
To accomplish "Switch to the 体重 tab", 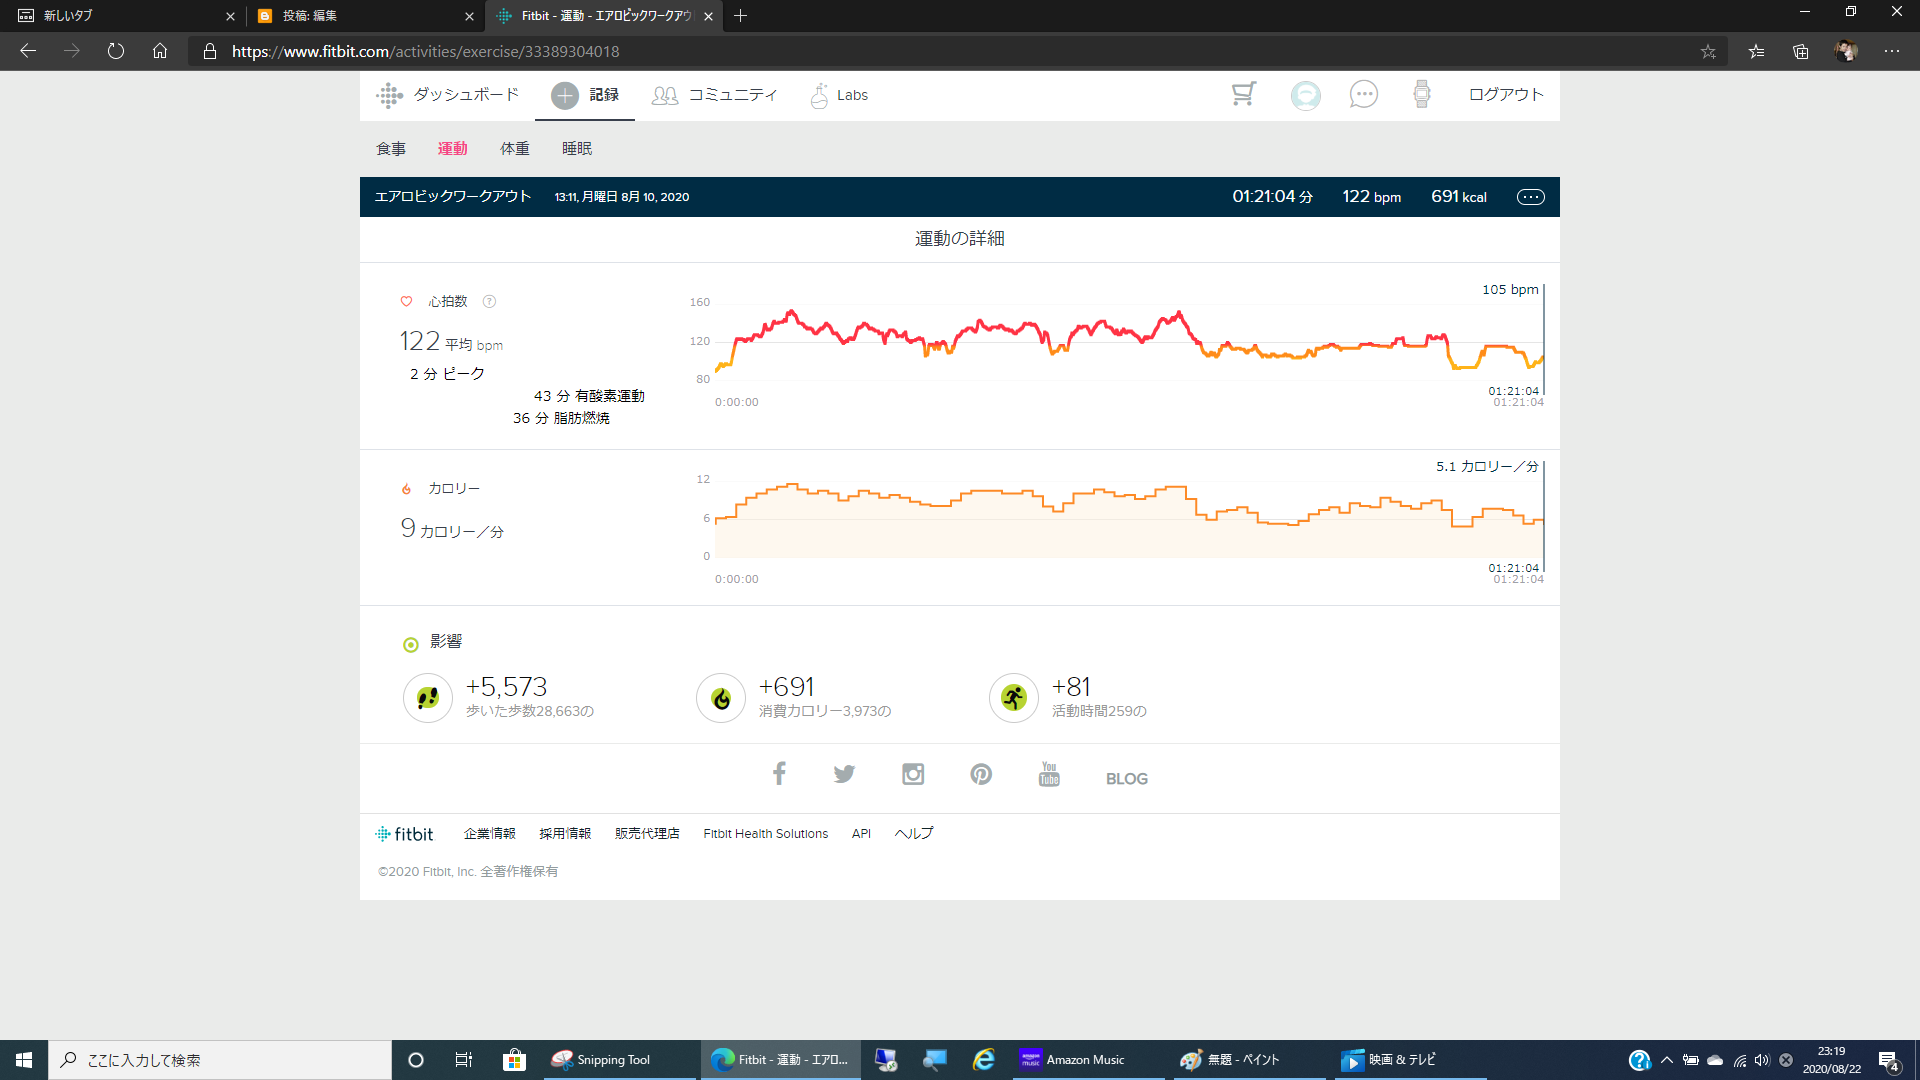I will coord(514,149).
